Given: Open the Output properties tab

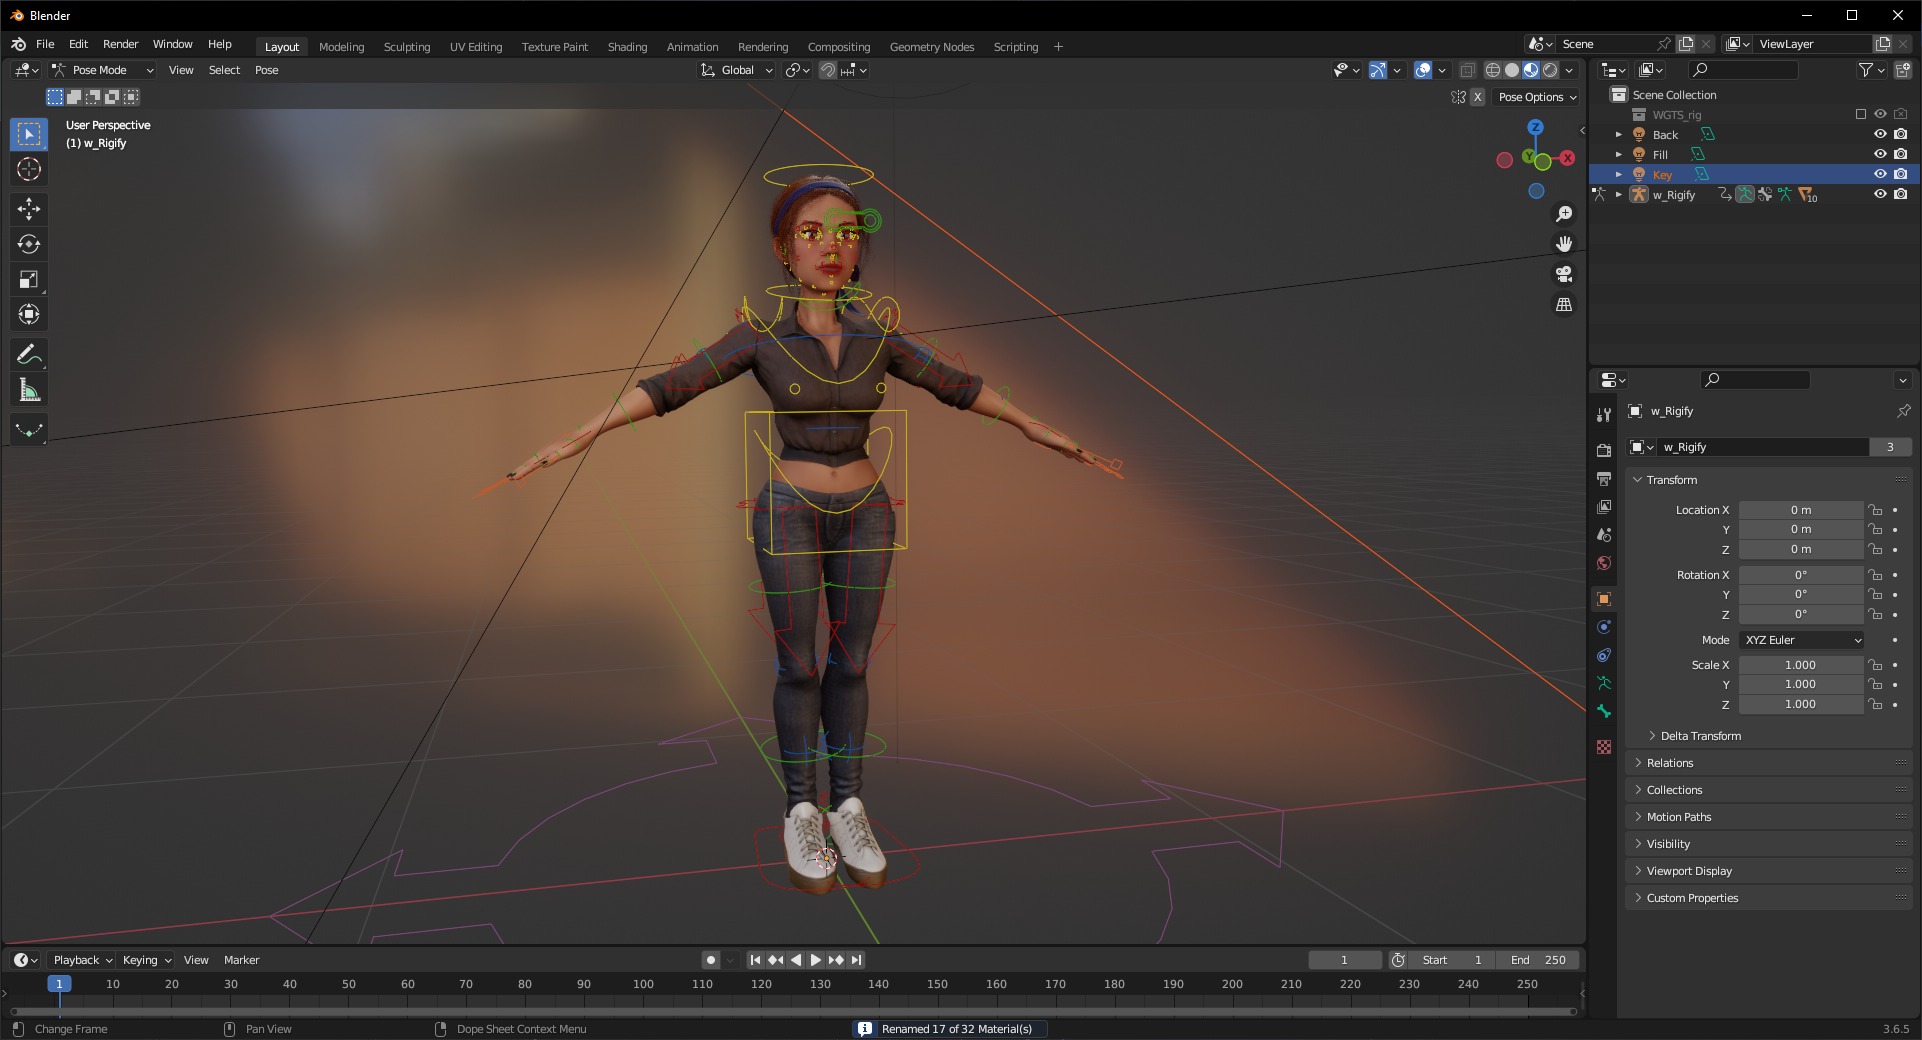Looking at the screenshot, I should [1604, 479].
